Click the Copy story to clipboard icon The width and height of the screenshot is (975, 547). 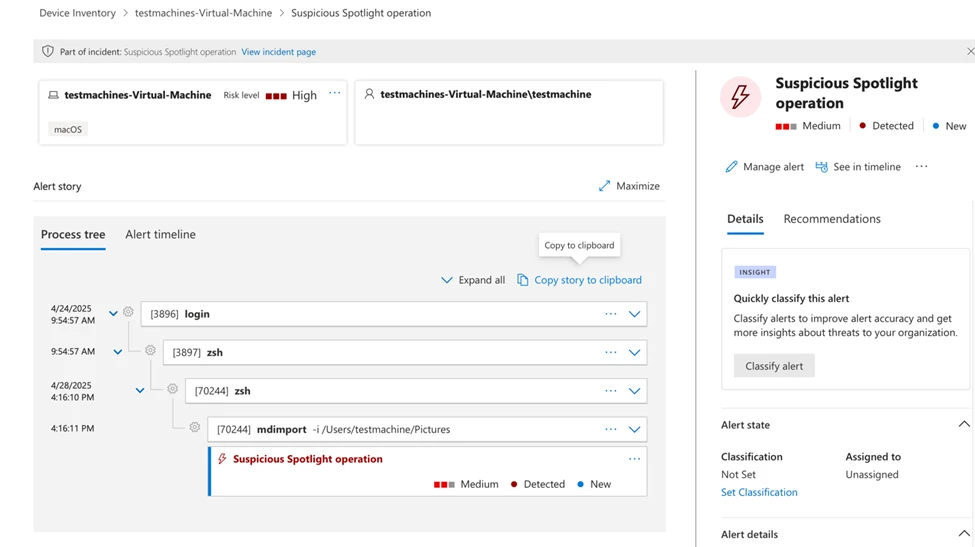(x=522, y=280)
